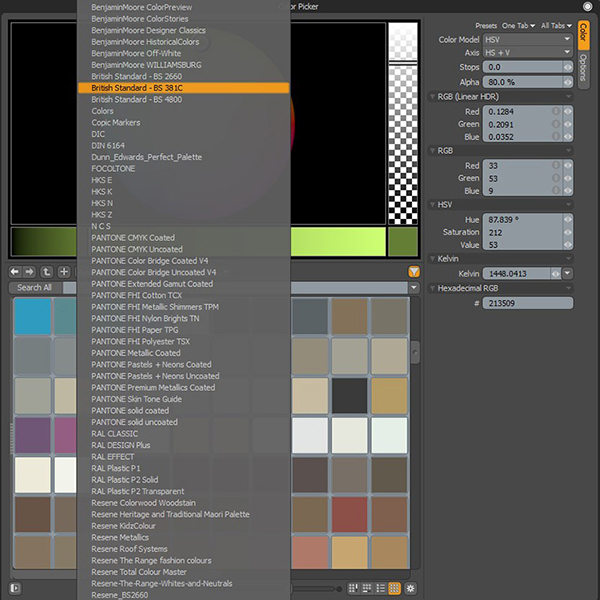Screen dimensions: 600x600
Task: Click Hue field keyframe diamond
Action: pos(567,219)
